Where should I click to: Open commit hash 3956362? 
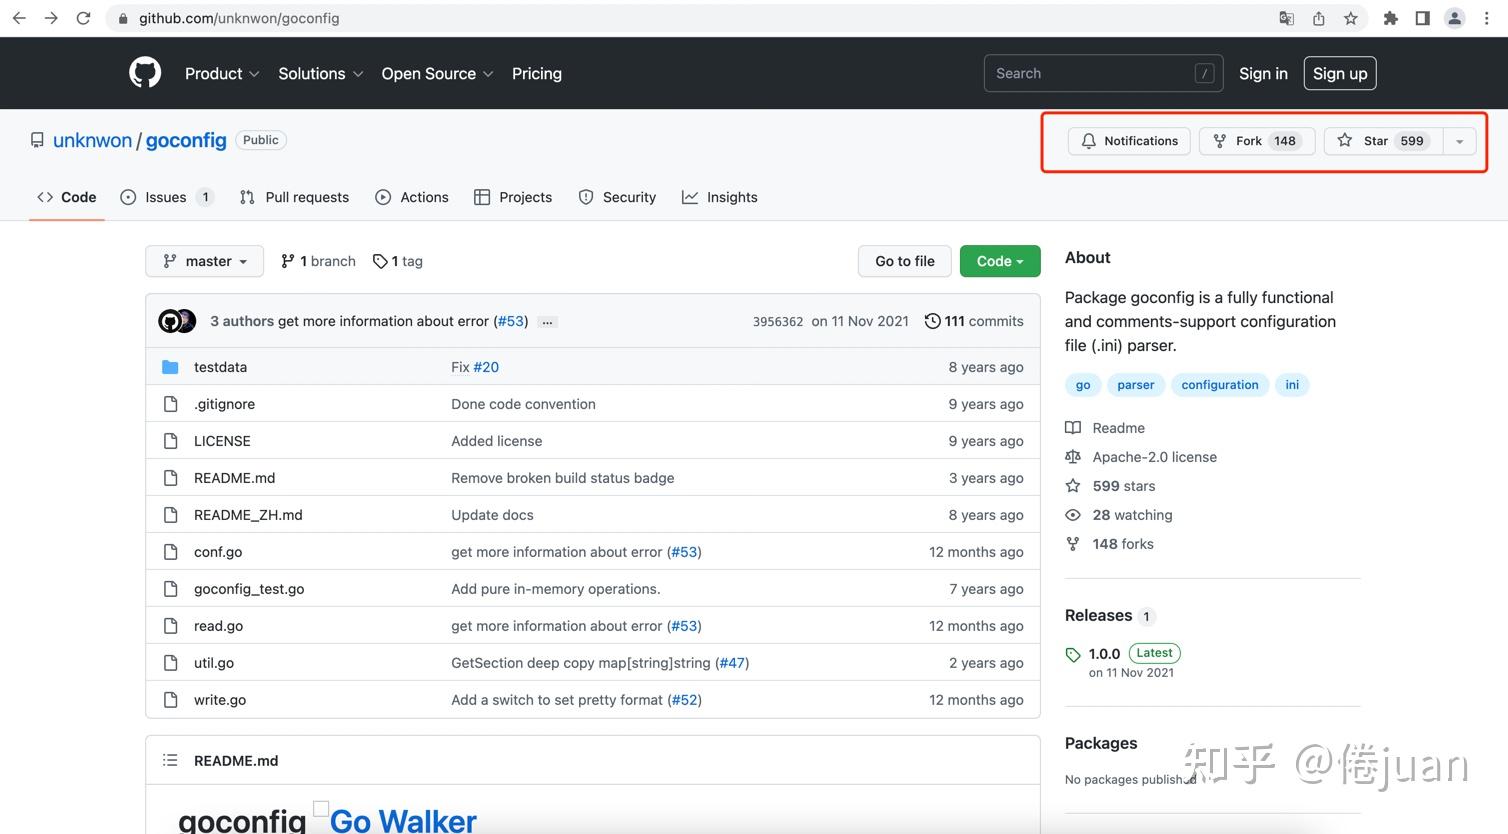778,321
